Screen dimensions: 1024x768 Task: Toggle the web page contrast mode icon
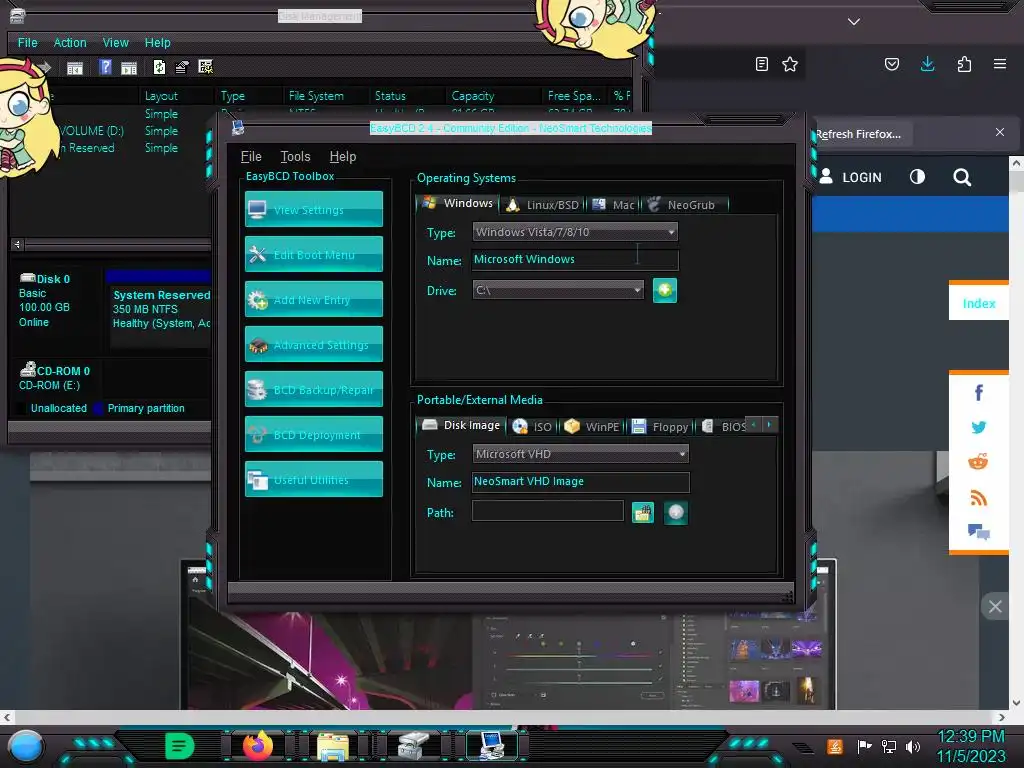coord(918,177)
